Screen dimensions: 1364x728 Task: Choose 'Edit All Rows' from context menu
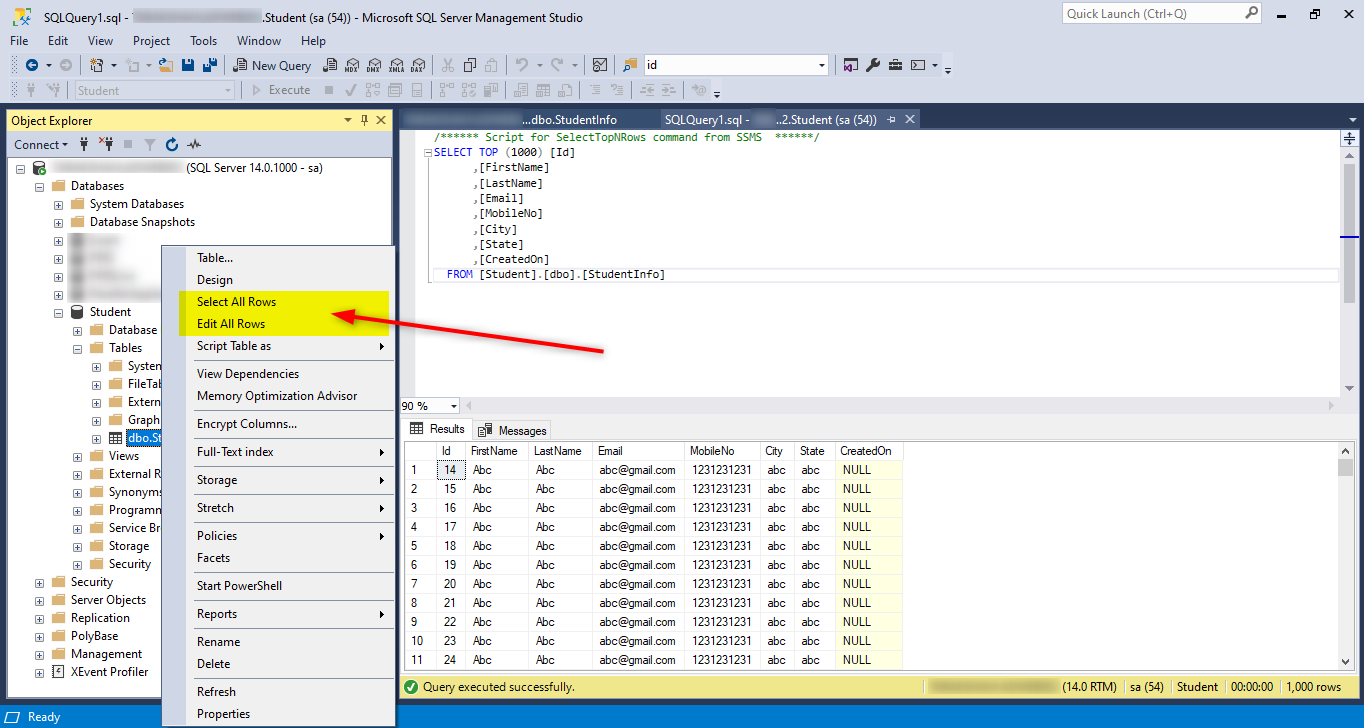232,323
